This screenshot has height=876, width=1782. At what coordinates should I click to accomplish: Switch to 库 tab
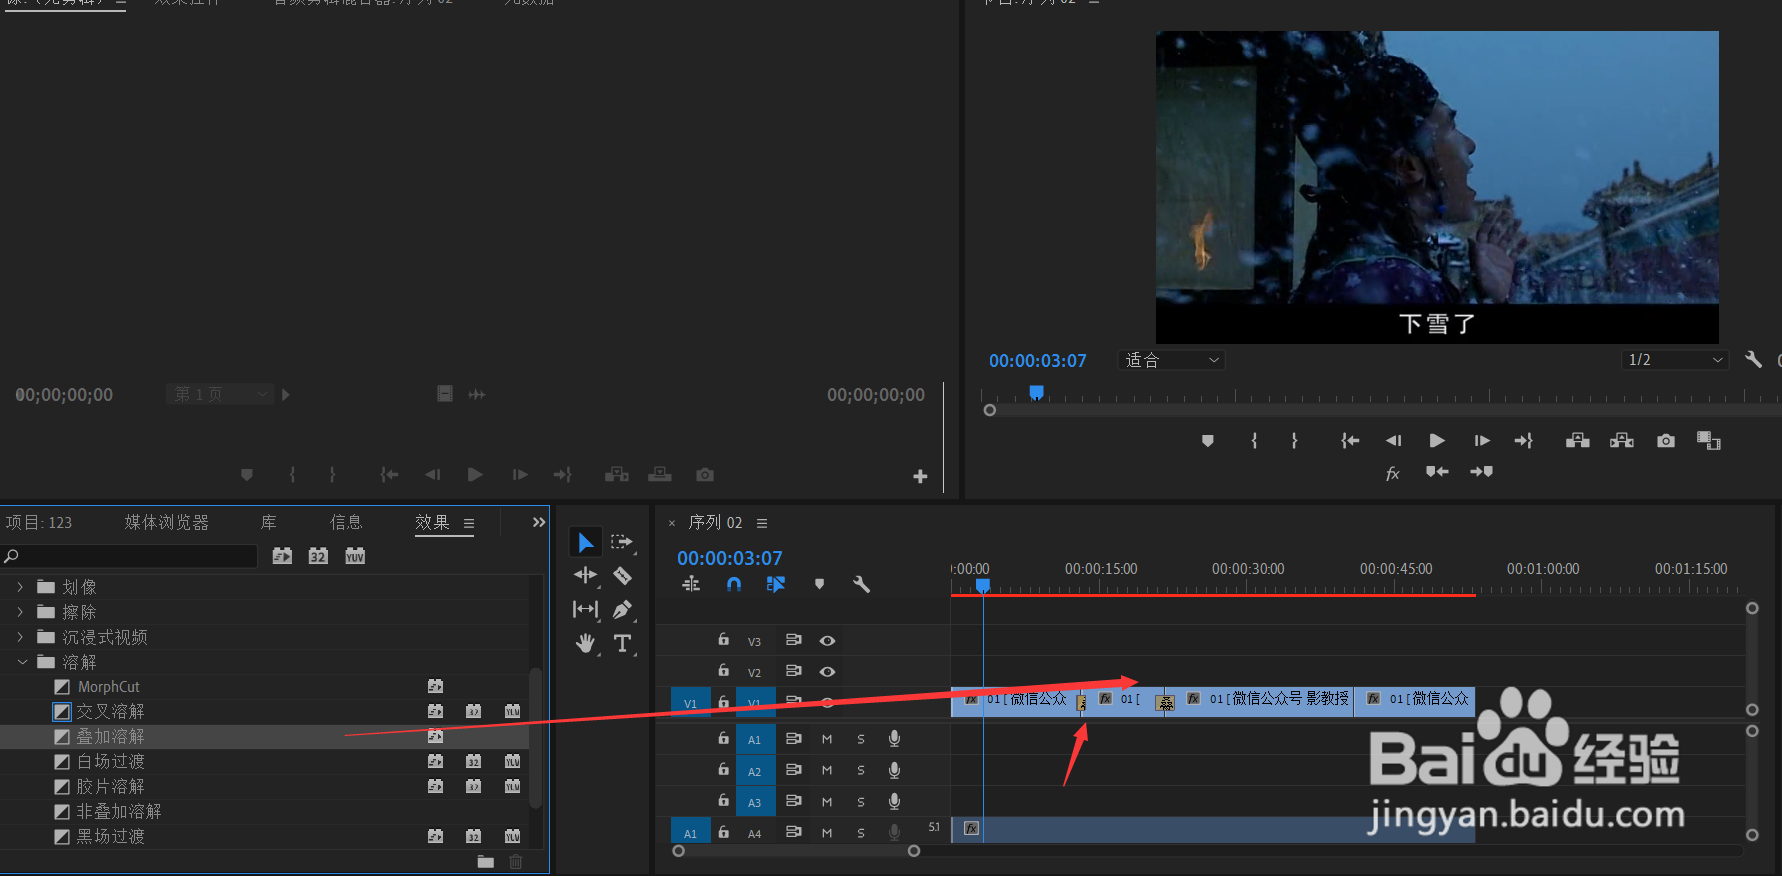click(268, 522)
